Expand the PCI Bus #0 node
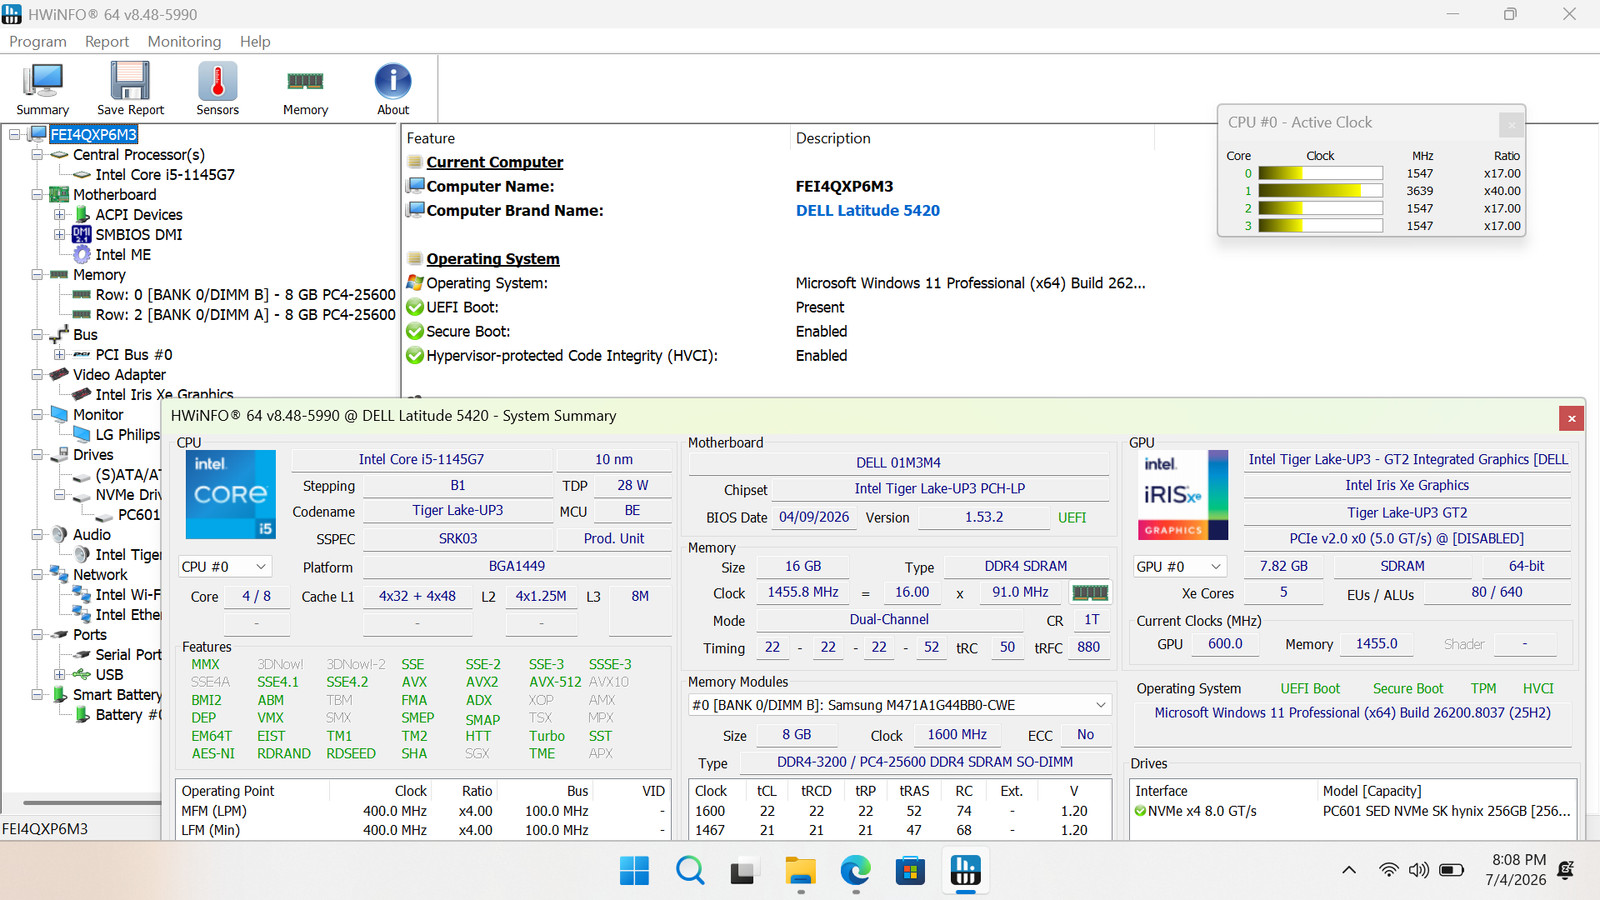 (x=60, y=355)
